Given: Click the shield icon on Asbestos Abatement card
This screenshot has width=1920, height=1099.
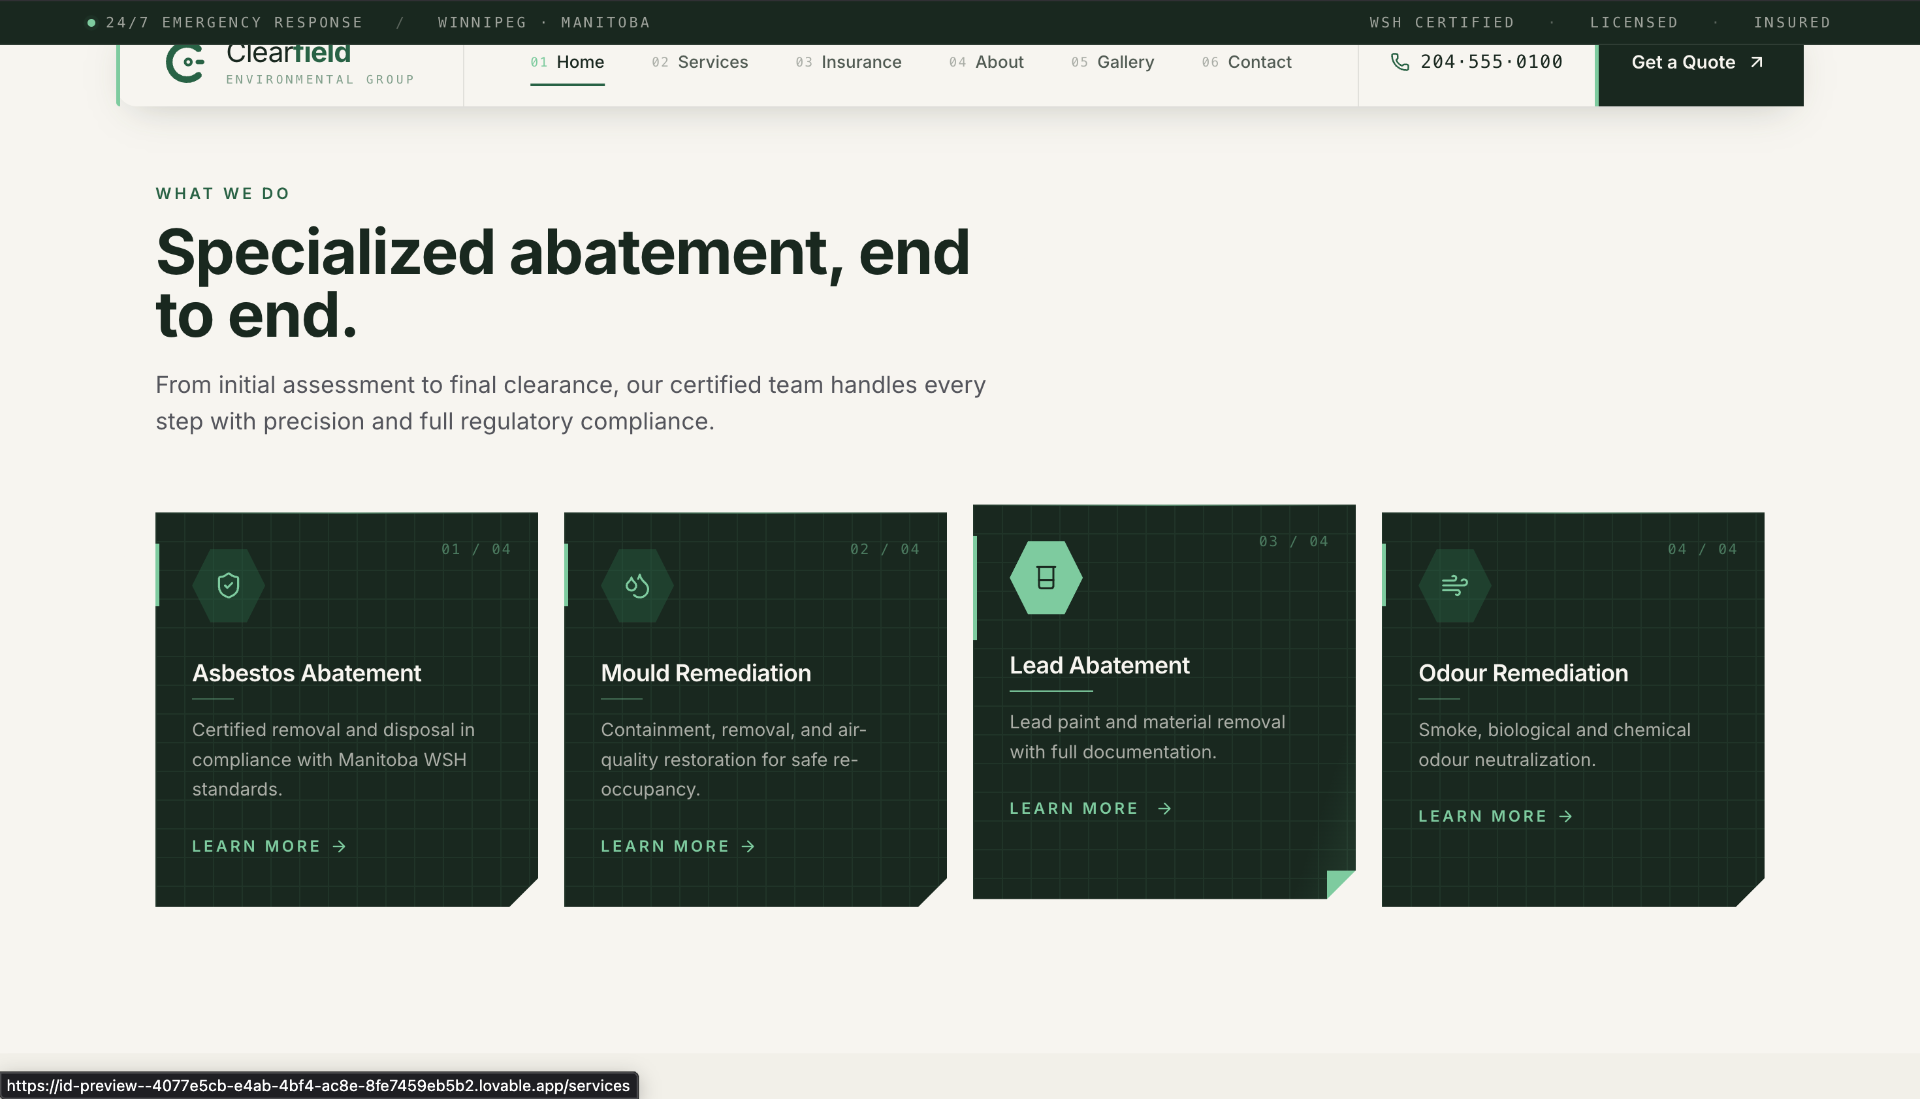Looking at the screenshot, I should point(228,585).
